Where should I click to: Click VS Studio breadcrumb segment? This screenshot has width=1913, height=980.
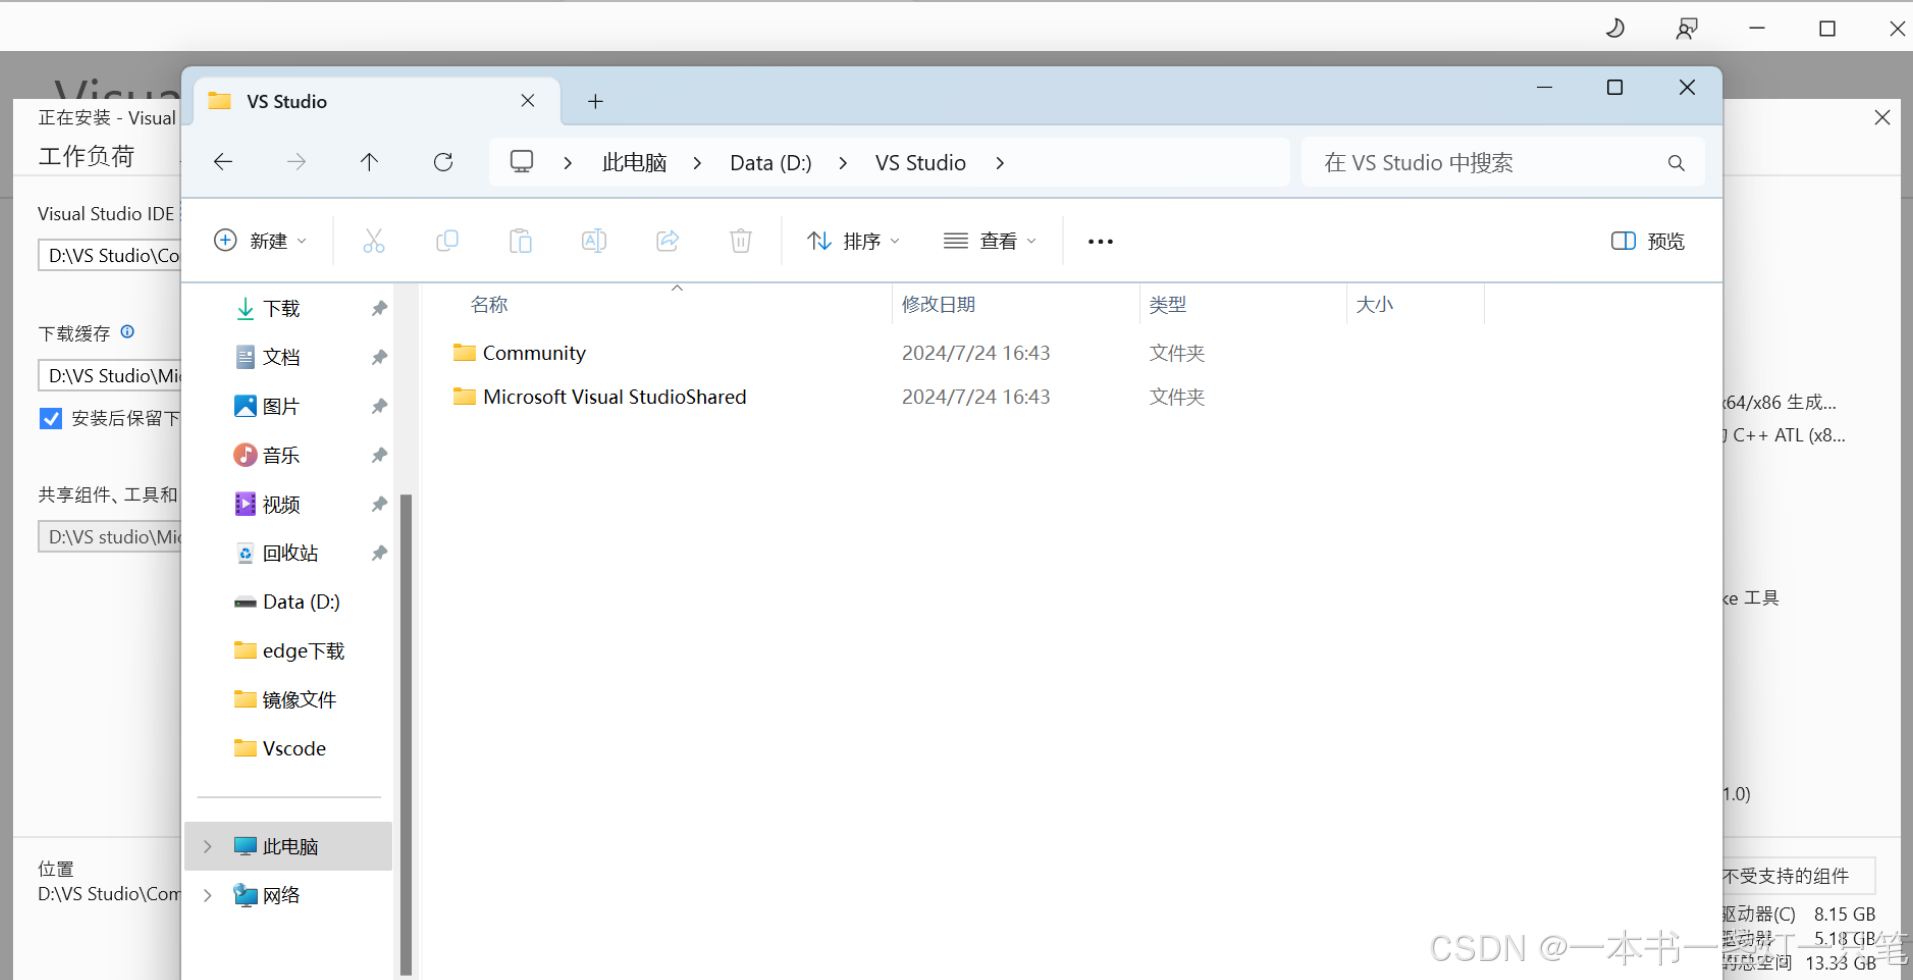[x=920, y=163]
